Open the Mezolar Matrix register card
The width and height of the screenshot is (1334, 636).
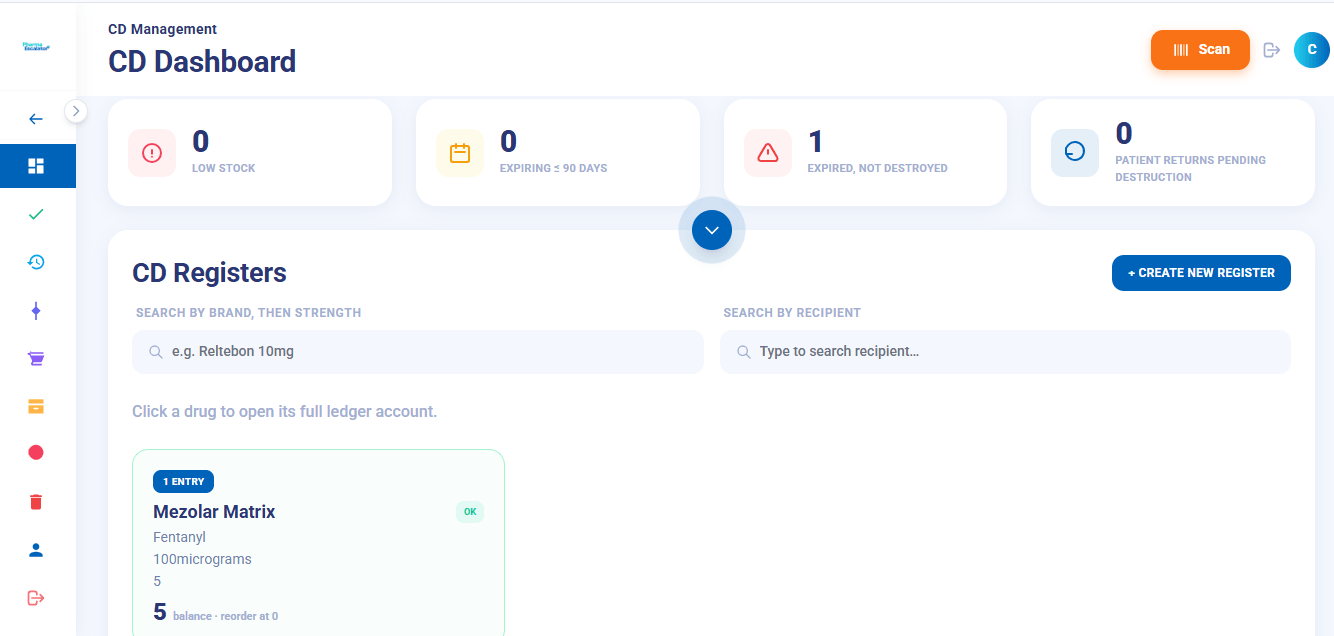coord(318,542)
